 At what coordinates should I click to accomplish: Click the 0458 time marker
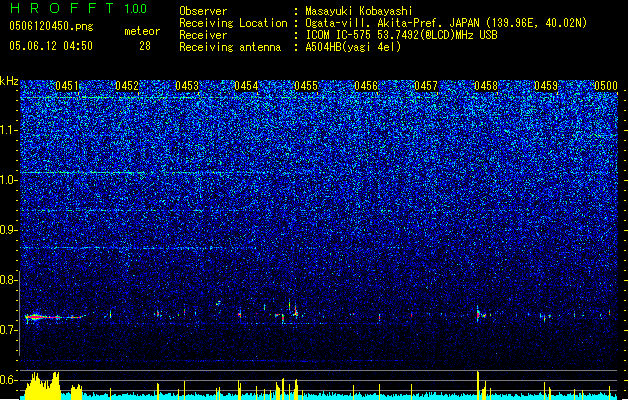pos(486,86)
